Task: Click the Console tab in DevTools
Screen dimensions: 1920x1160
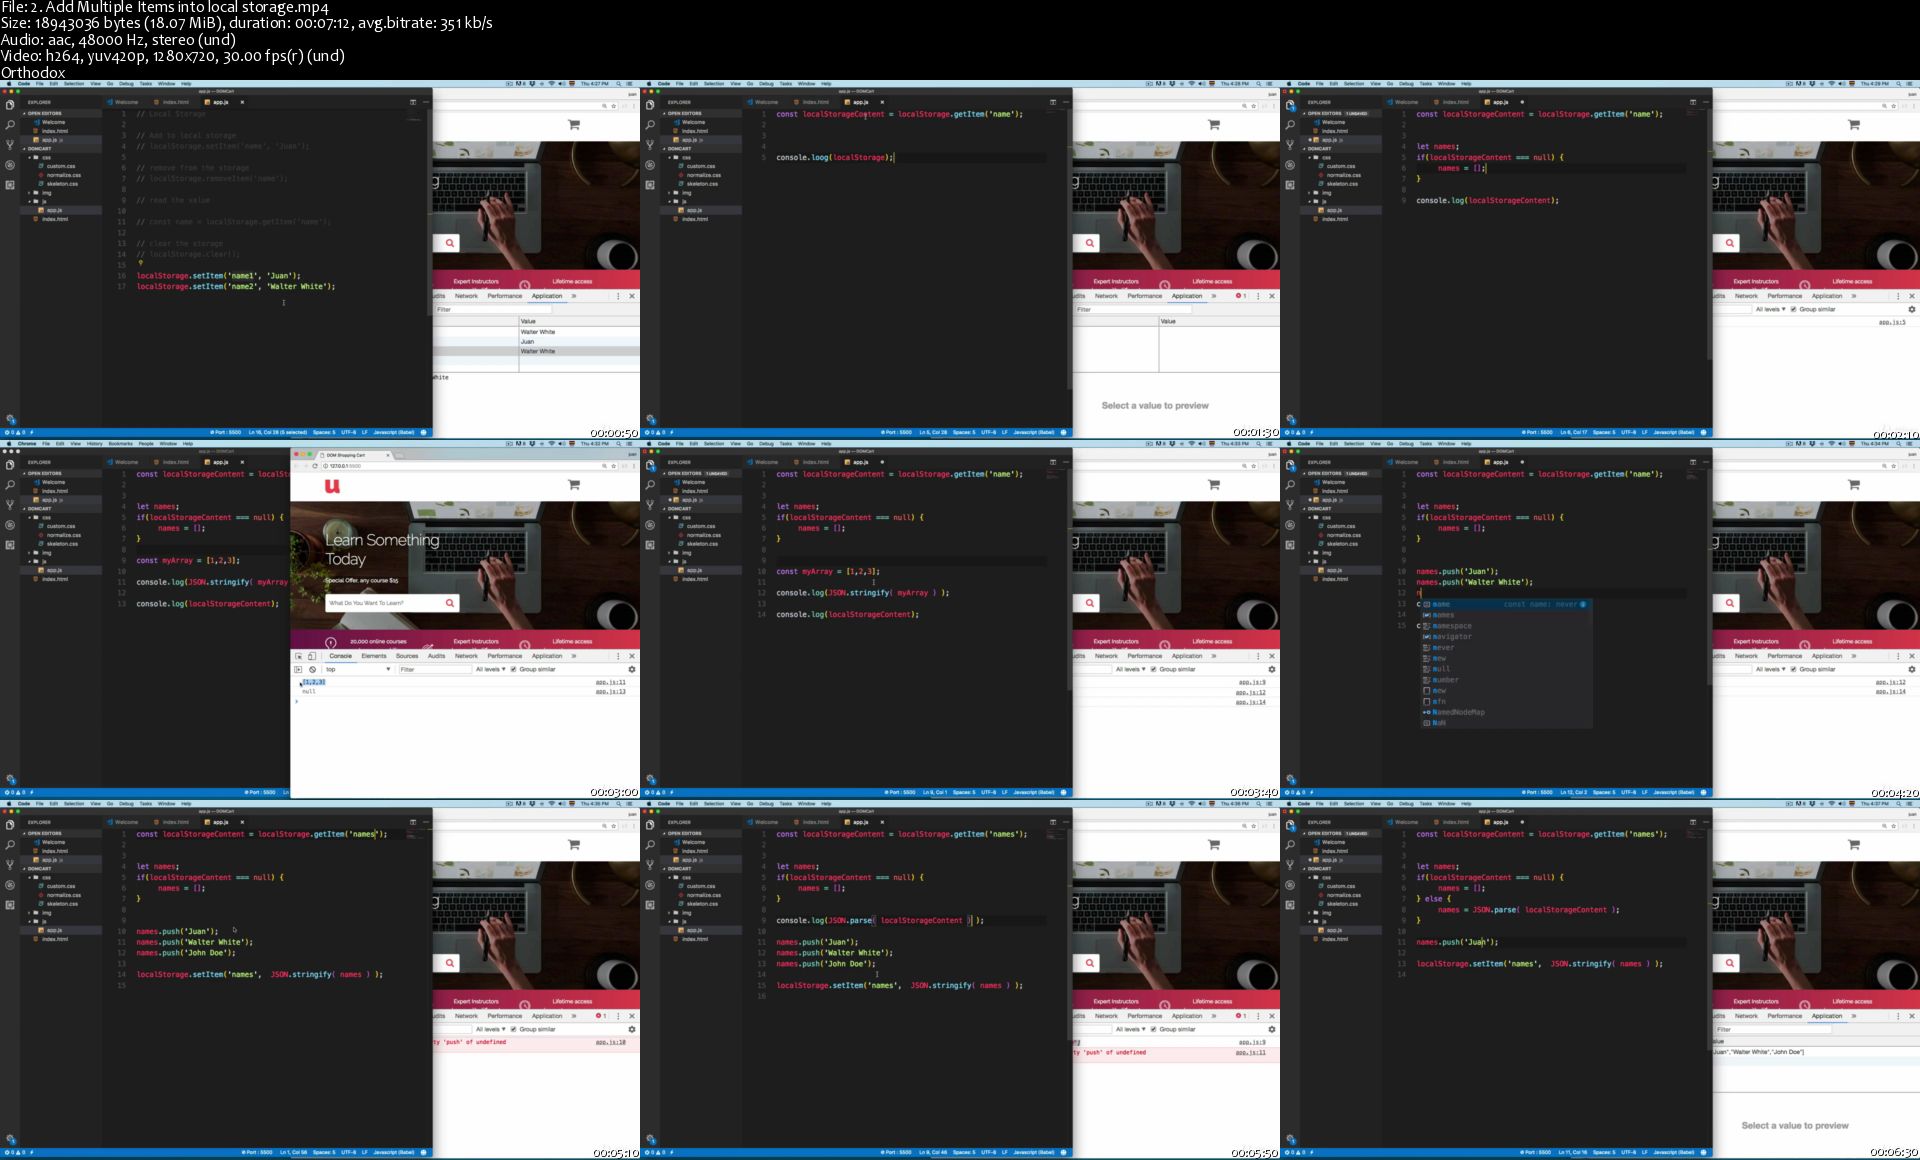Action: tap(341, 656)
